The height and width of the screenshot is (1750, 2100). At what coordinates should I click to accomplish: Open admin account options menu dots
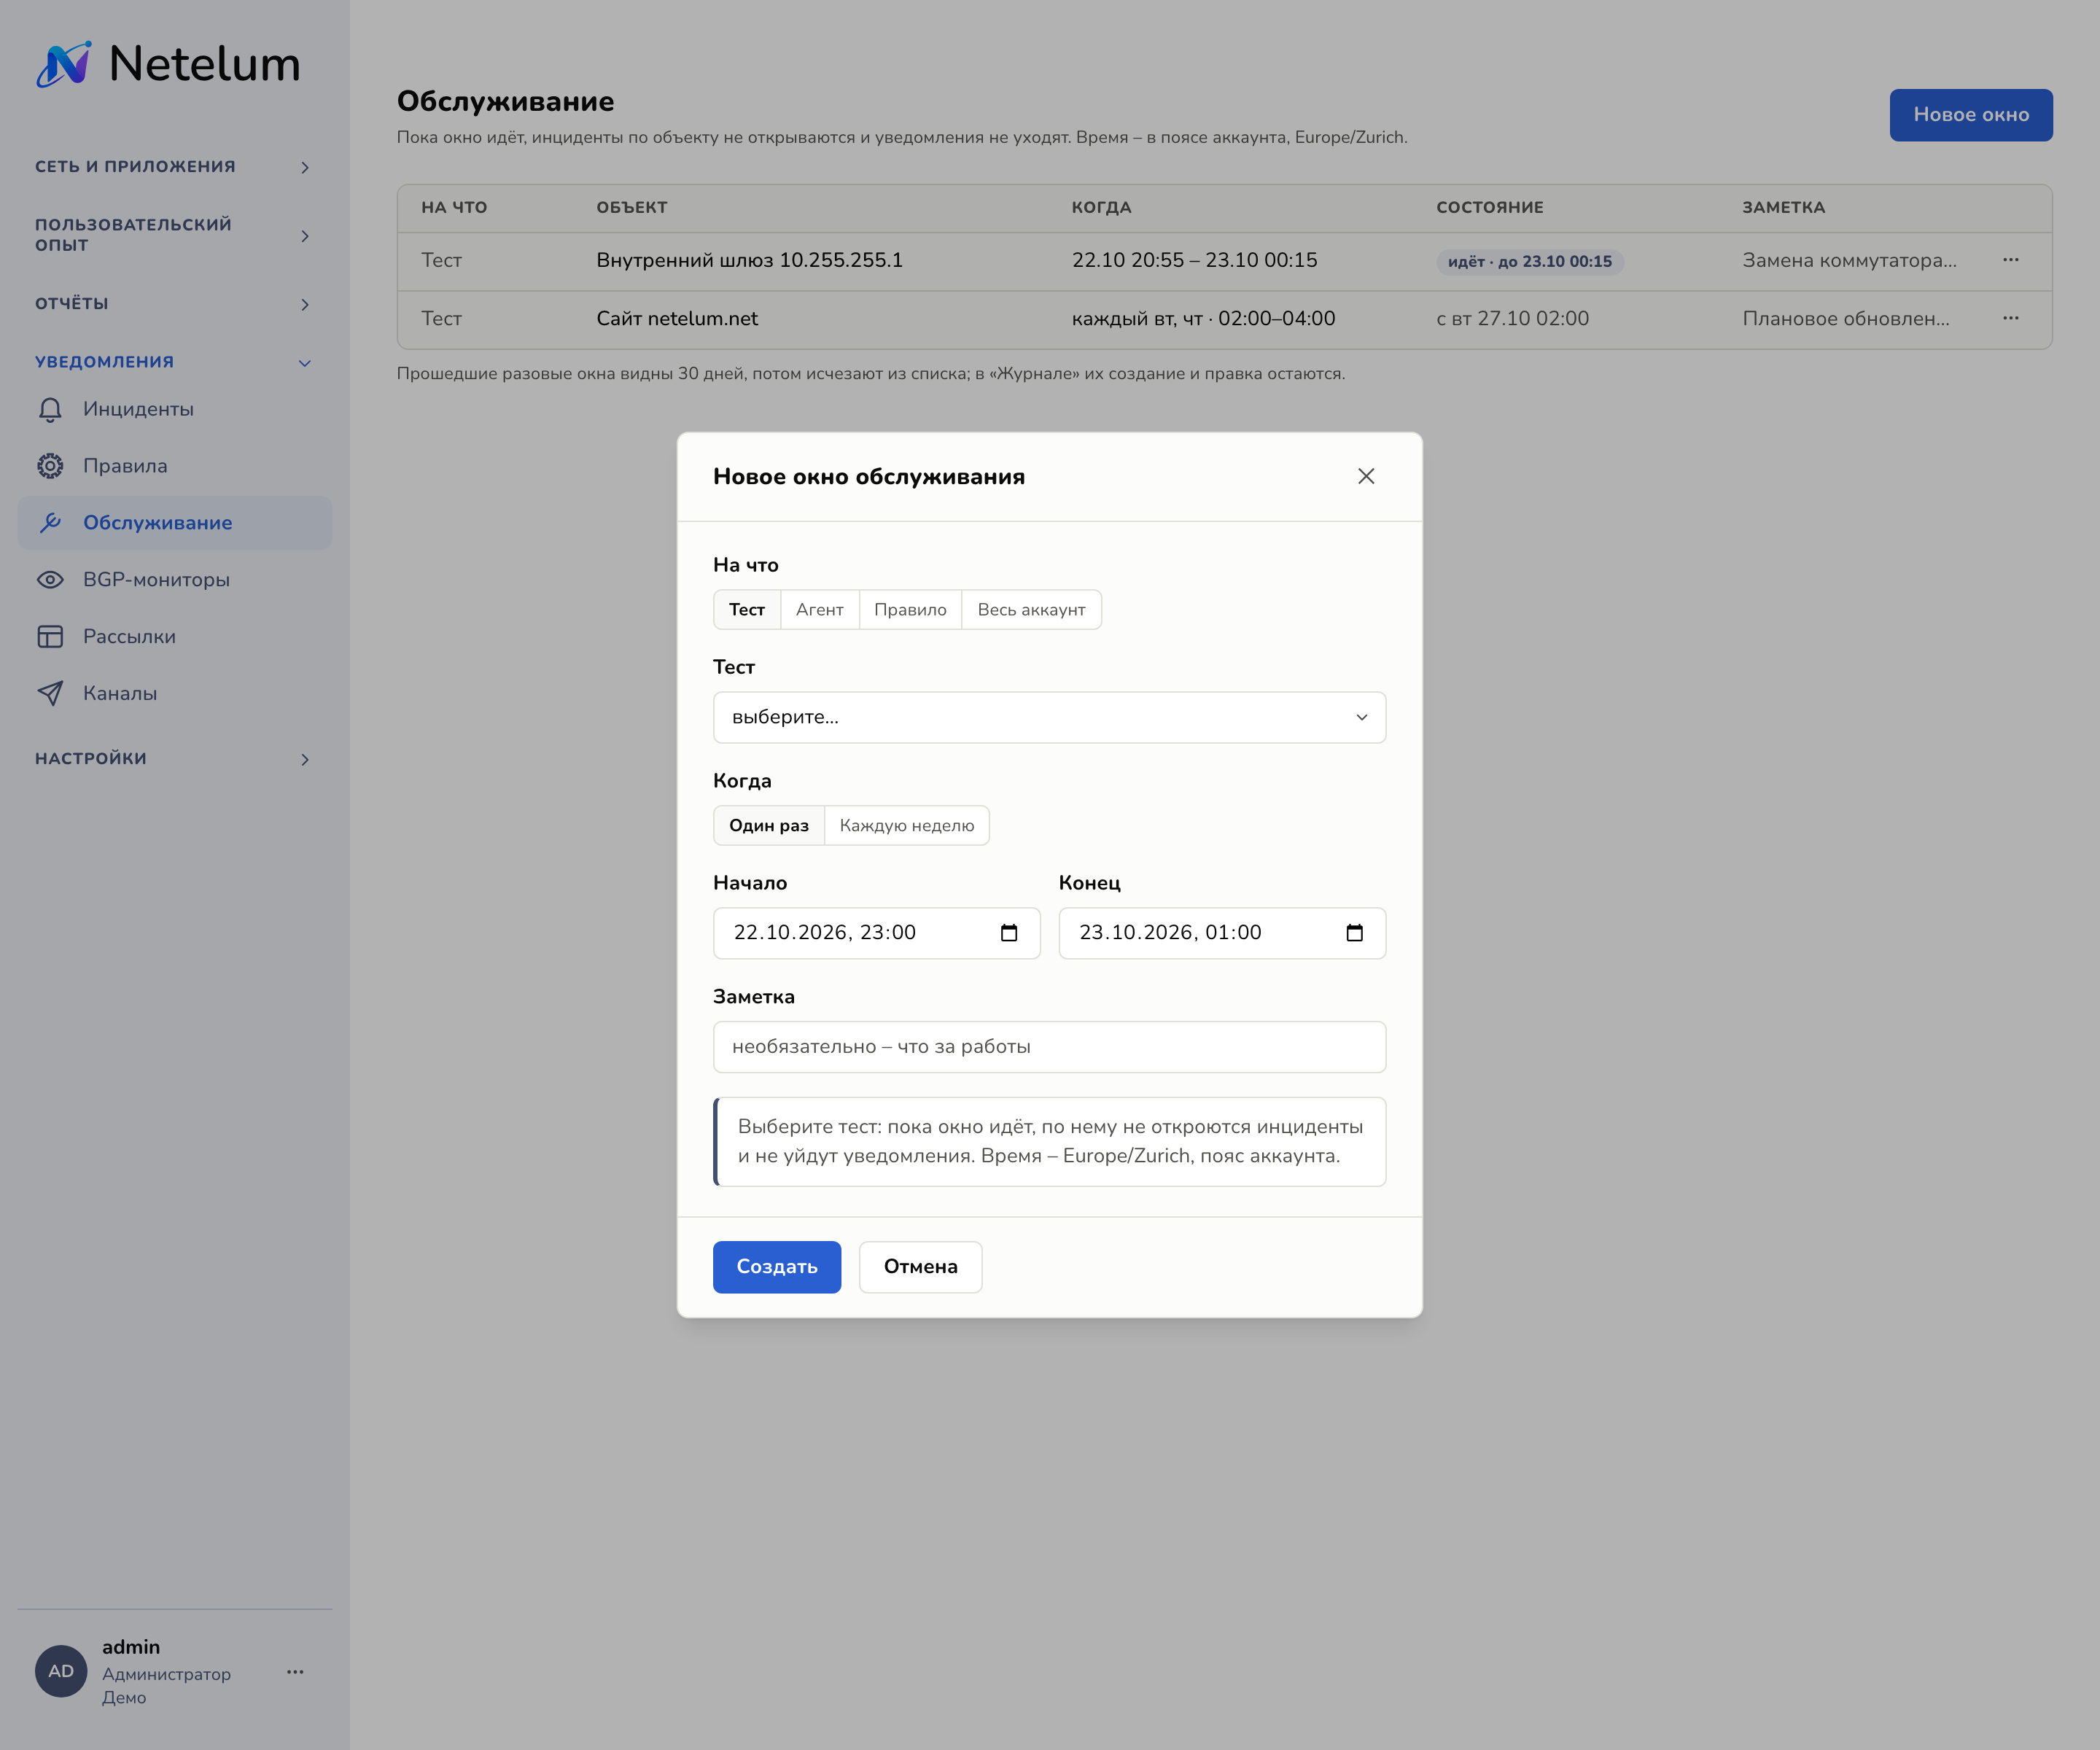pos(295,1672)
